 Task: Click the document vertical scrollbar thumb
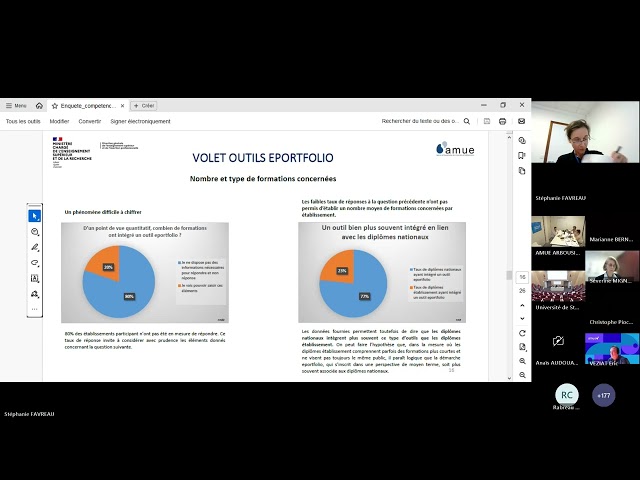point(509,276)
